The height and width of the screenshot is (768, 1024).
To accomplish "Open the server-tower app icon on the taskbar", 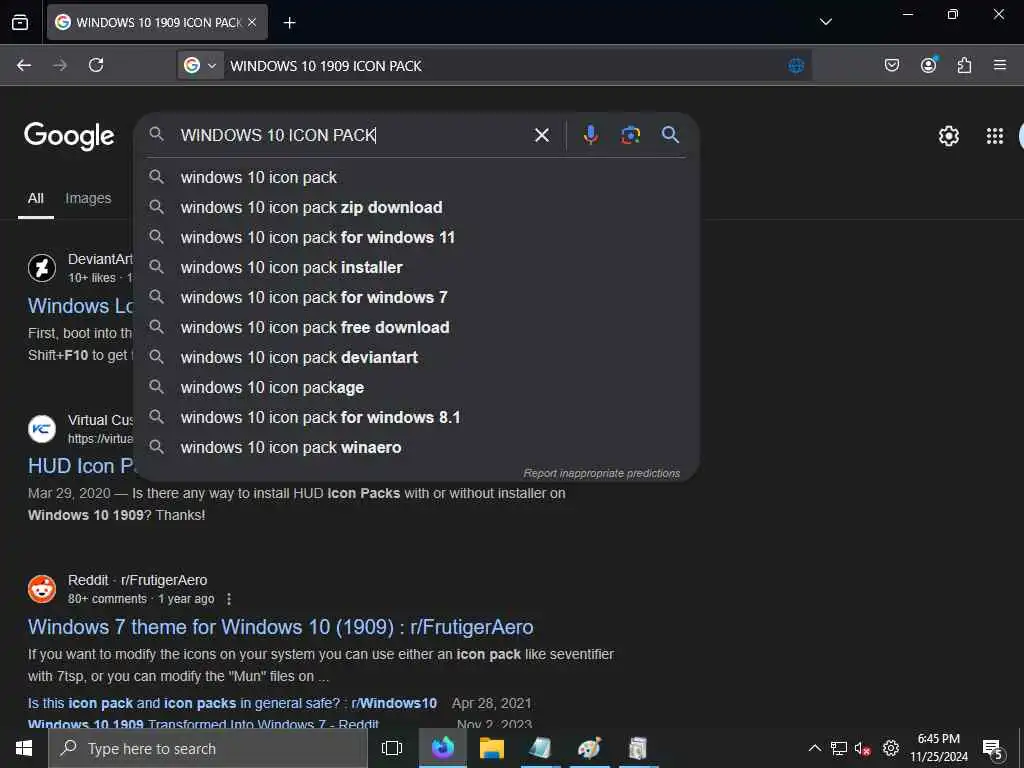I will click(x=637, y=748).
